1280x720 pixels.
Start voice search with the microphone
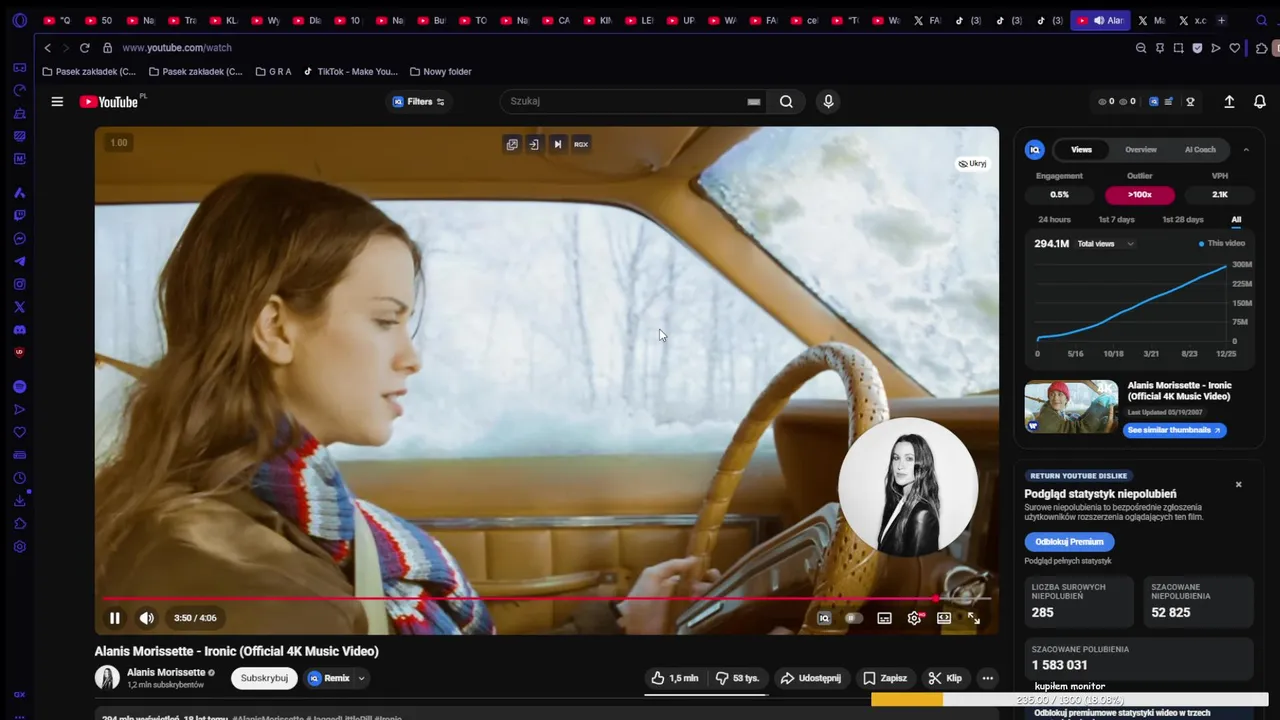tap(828, 101)
